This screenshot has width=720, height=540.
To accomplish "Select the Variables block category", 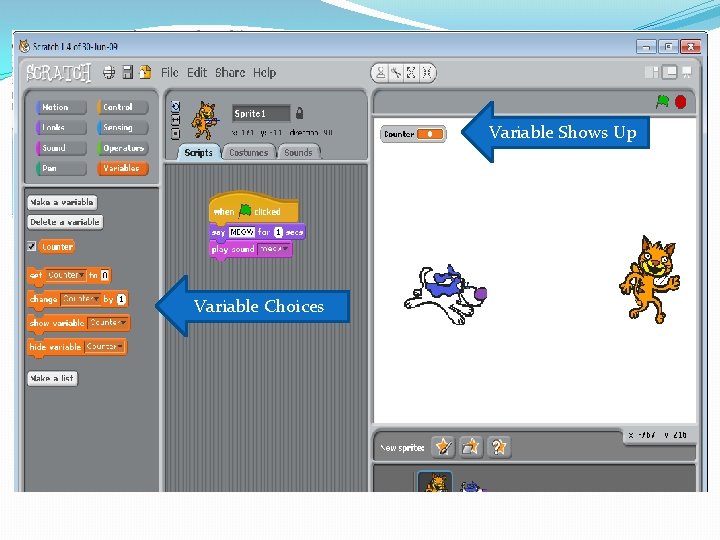I will [x=123, y=168].
